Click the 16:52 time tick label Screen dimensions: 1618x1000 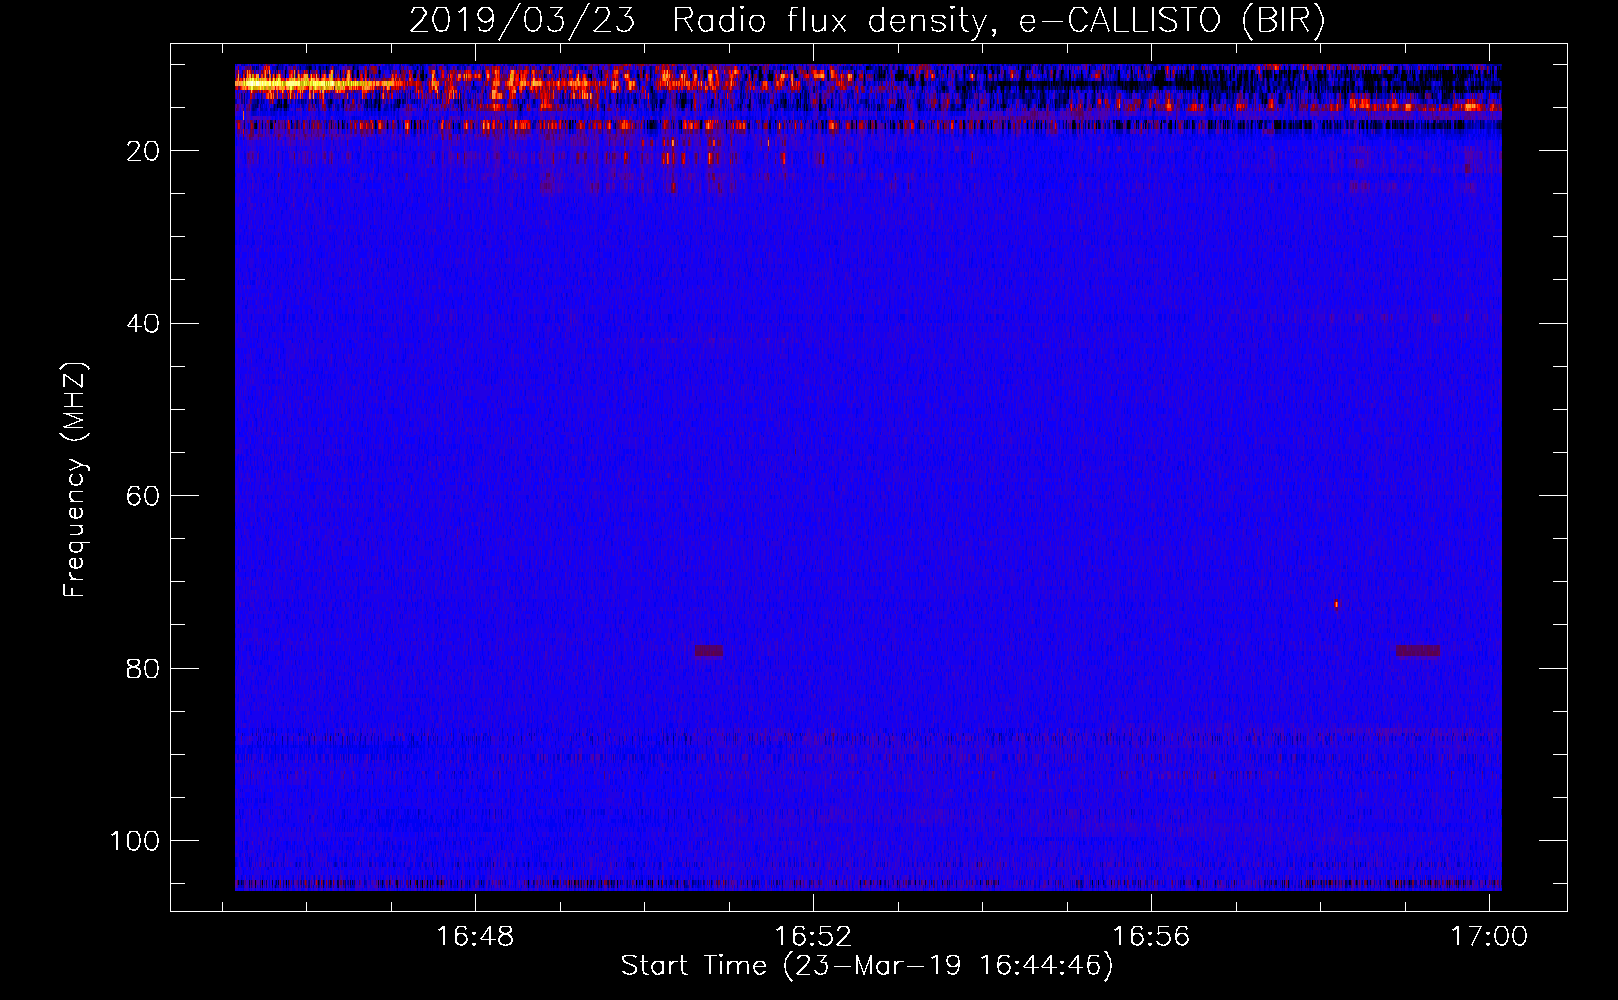point(813,937)
